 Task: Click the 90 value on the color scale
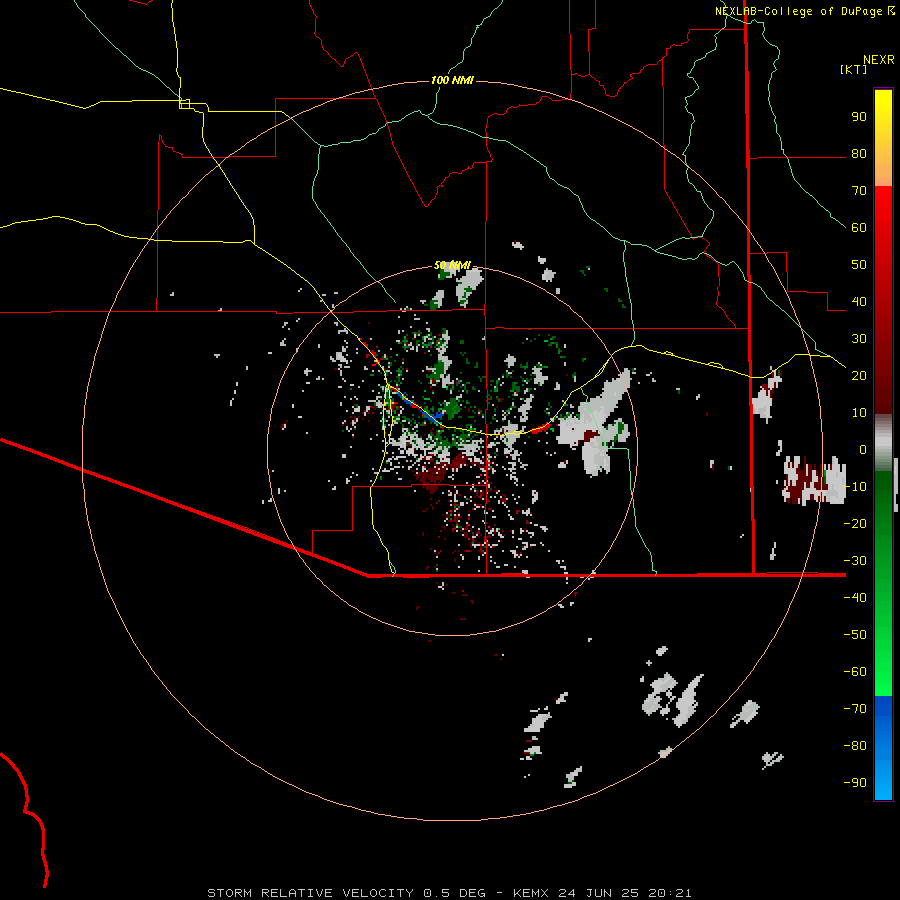pos(859,117)
